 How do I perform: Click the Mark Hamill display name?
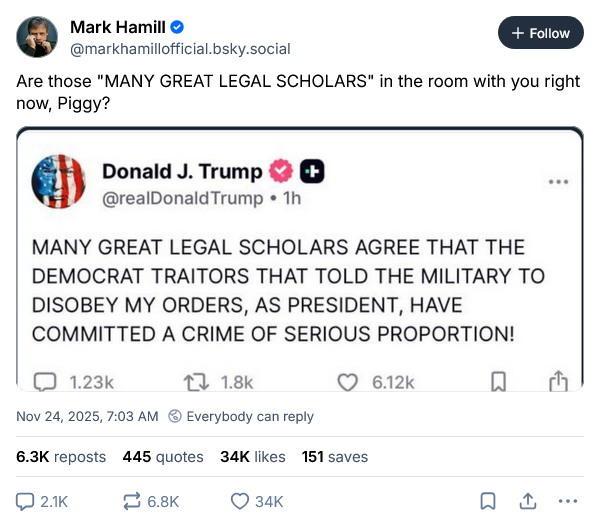point(118,26)
